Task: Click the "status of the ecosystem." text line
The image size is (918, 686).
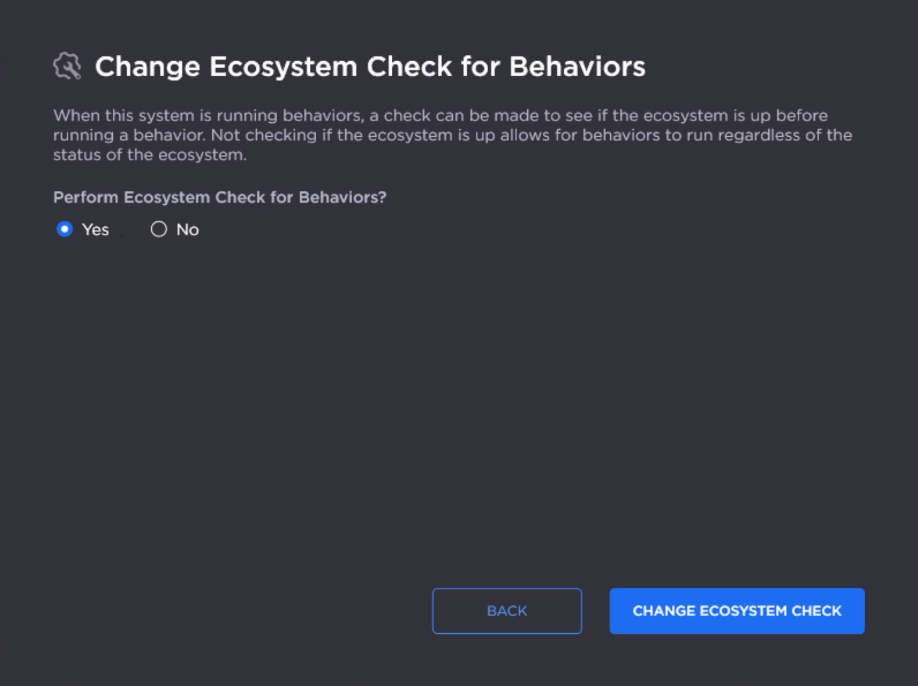Action: coord(149,154)
